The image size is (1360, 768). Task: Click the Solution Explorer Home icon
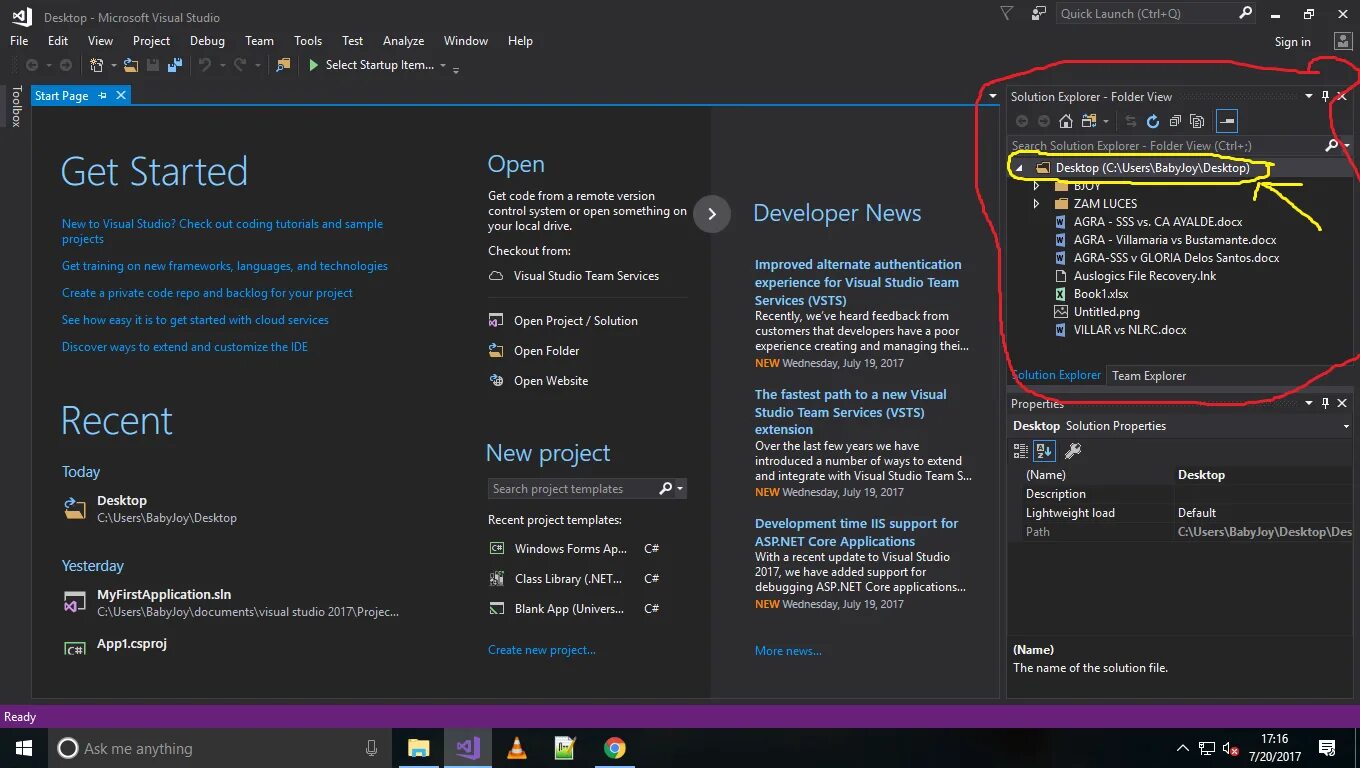coord(1066,121)
